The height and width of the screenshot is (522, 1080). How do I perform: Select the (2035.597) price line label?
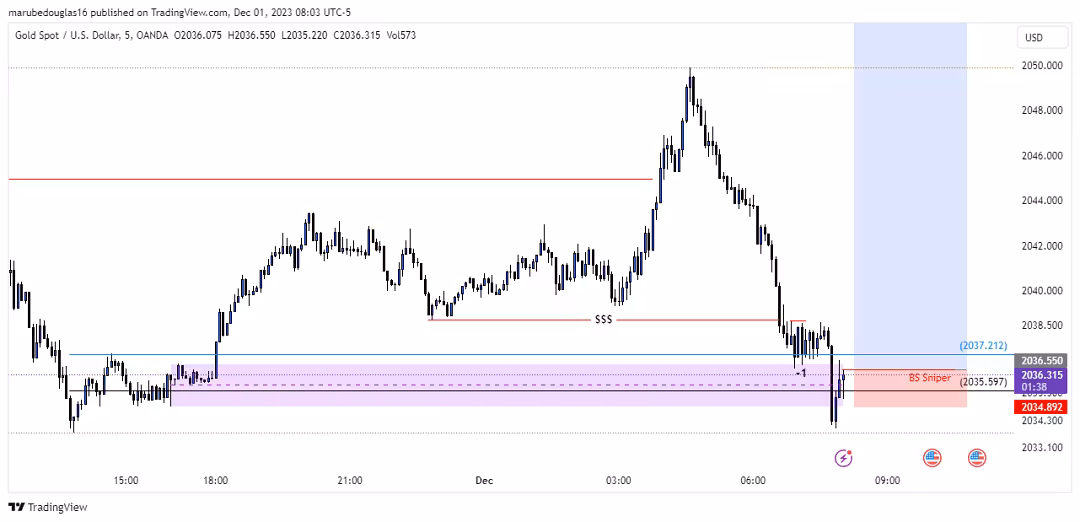point(984,382)
